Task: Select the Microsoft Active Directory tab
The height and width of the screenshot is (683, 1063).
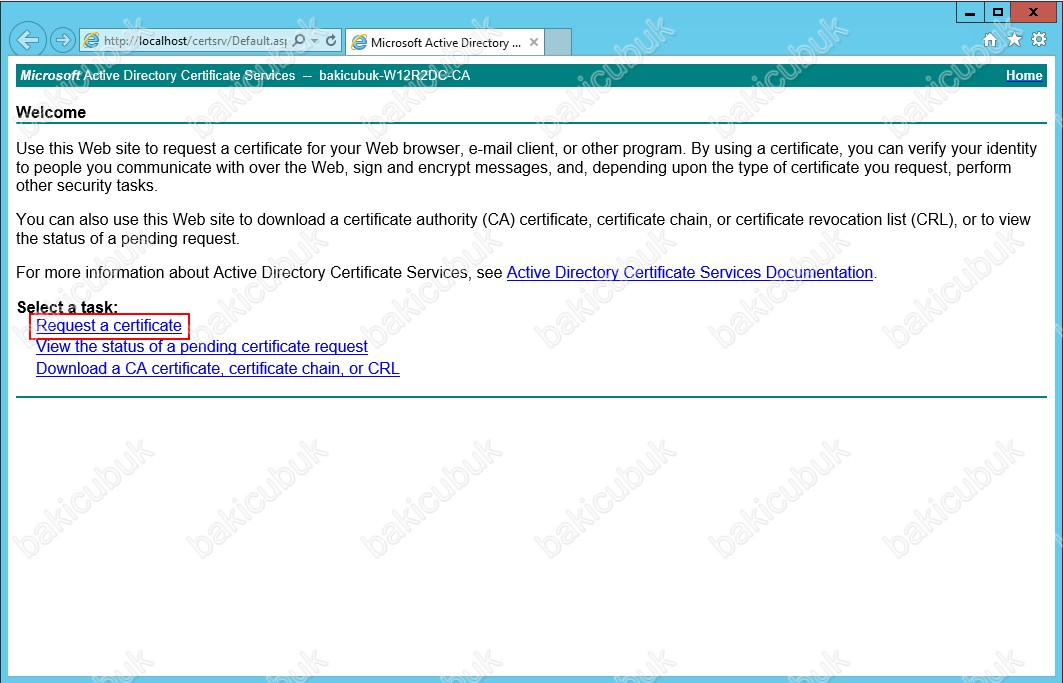Action: (445, 42)
